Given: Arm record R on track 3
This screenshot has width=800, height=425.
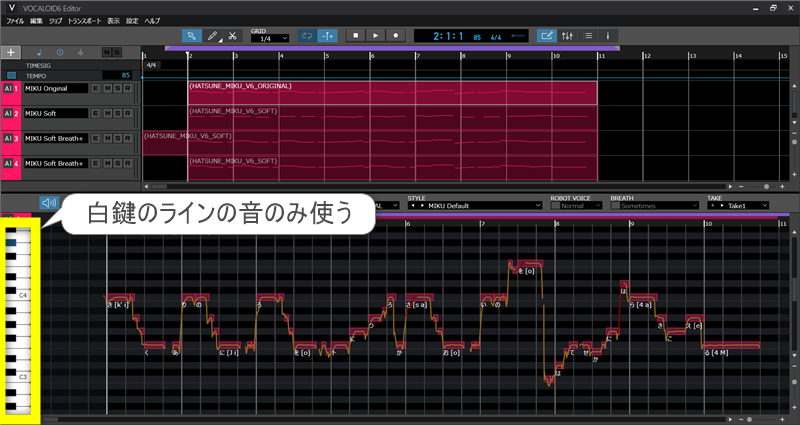Looking at the screenshot, I should coord(128,138).
